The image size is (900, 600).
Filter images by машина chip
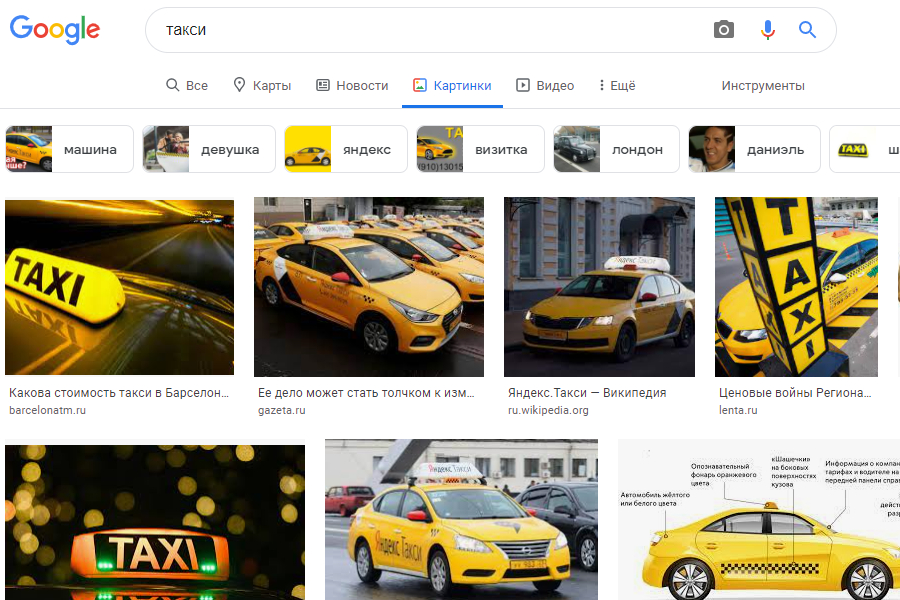69,149
